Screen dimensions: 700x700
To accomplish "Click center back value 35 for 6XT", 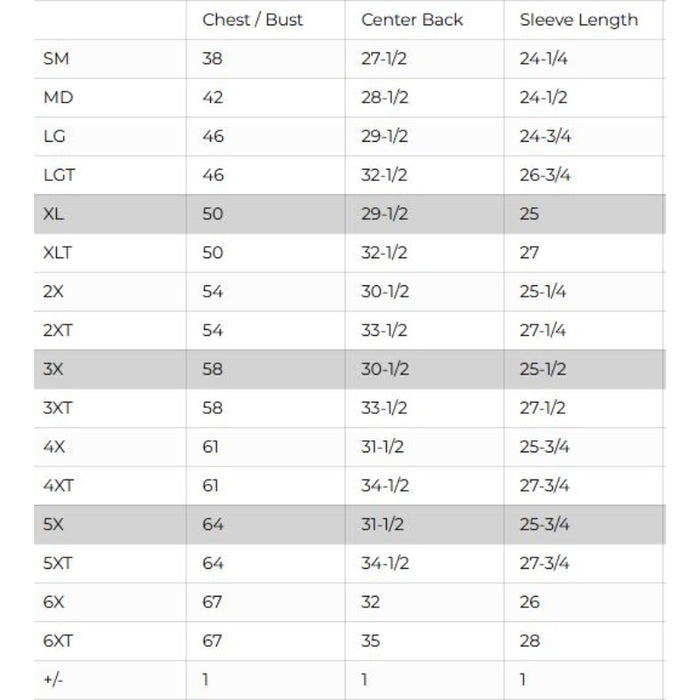I will coord(371,641).
